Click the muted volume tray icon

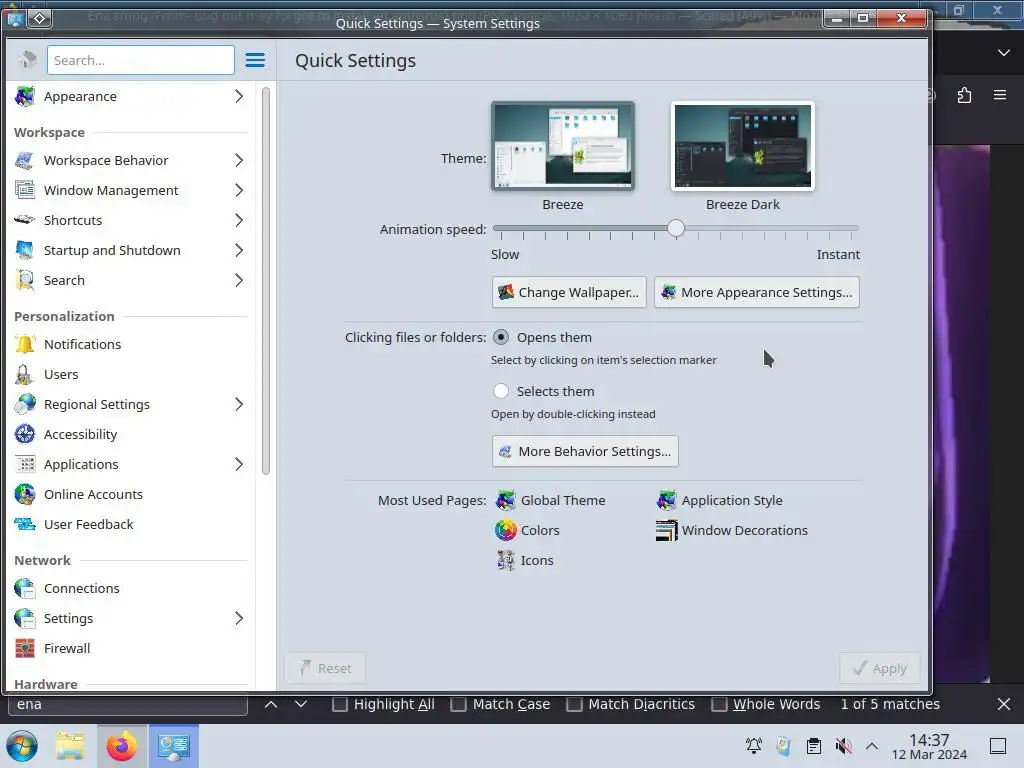(843, 746)
